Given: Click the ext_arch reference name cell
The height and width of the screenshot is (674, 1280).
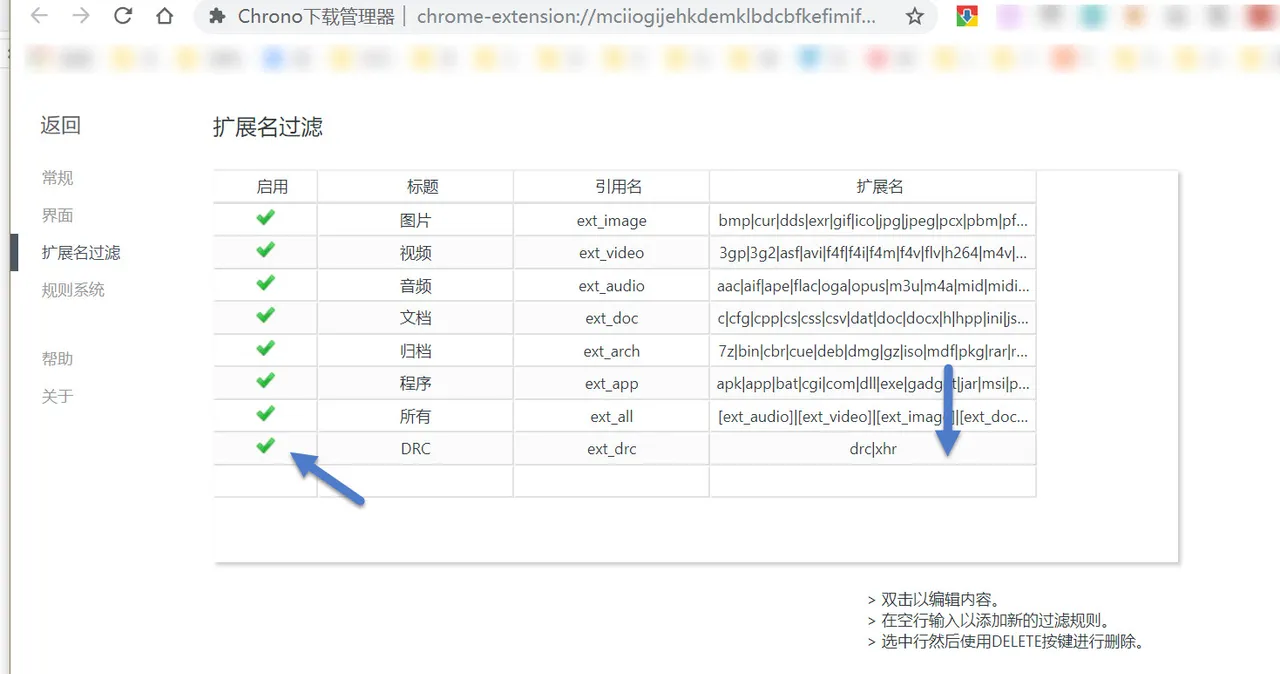Looking at the screenshot, I should coord(612,351).
